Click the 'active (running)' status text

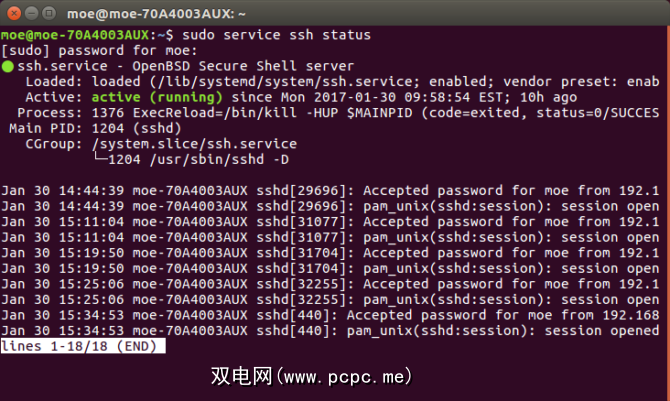[x=148, y=98]
